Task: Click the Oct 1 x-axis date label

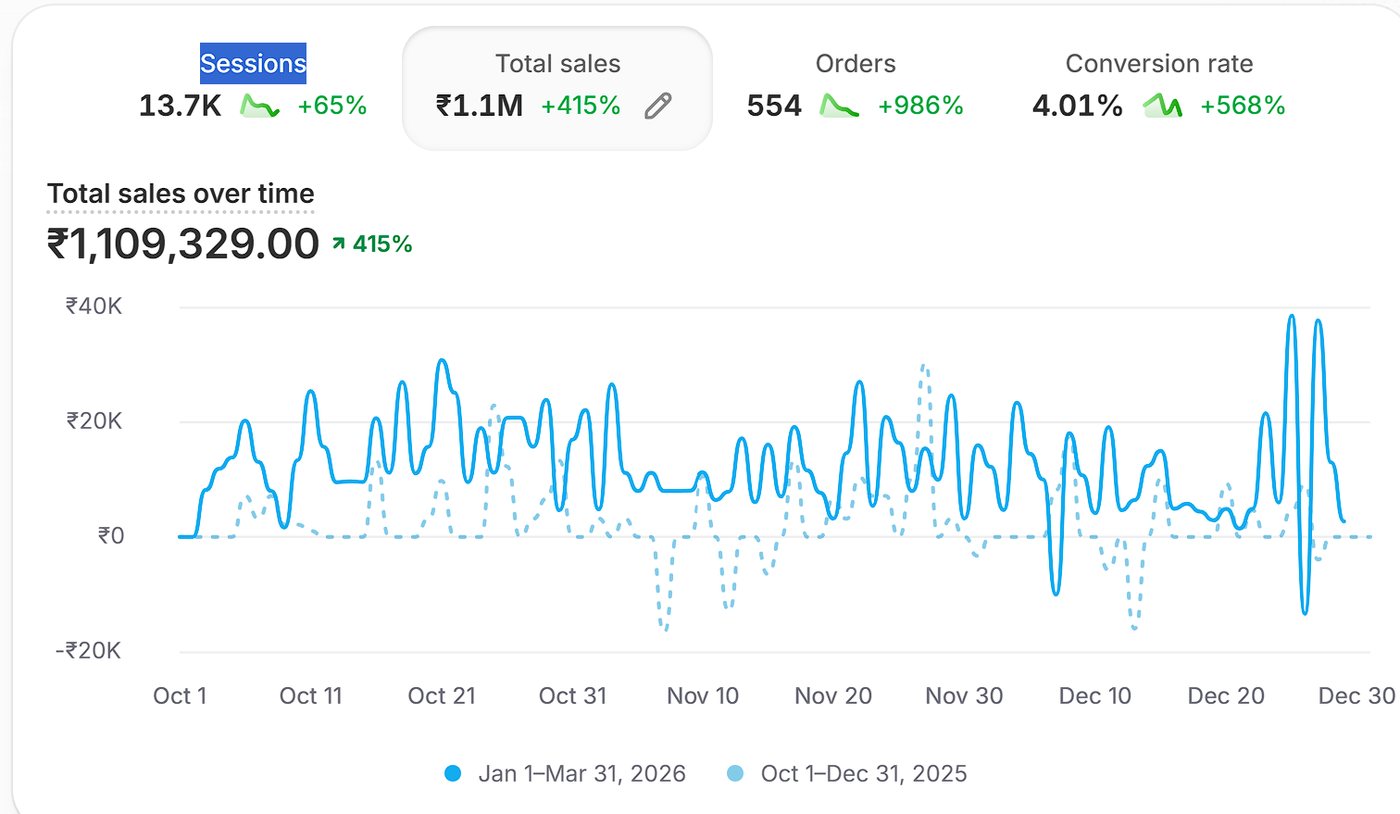Action: click(x=180, y=696)
